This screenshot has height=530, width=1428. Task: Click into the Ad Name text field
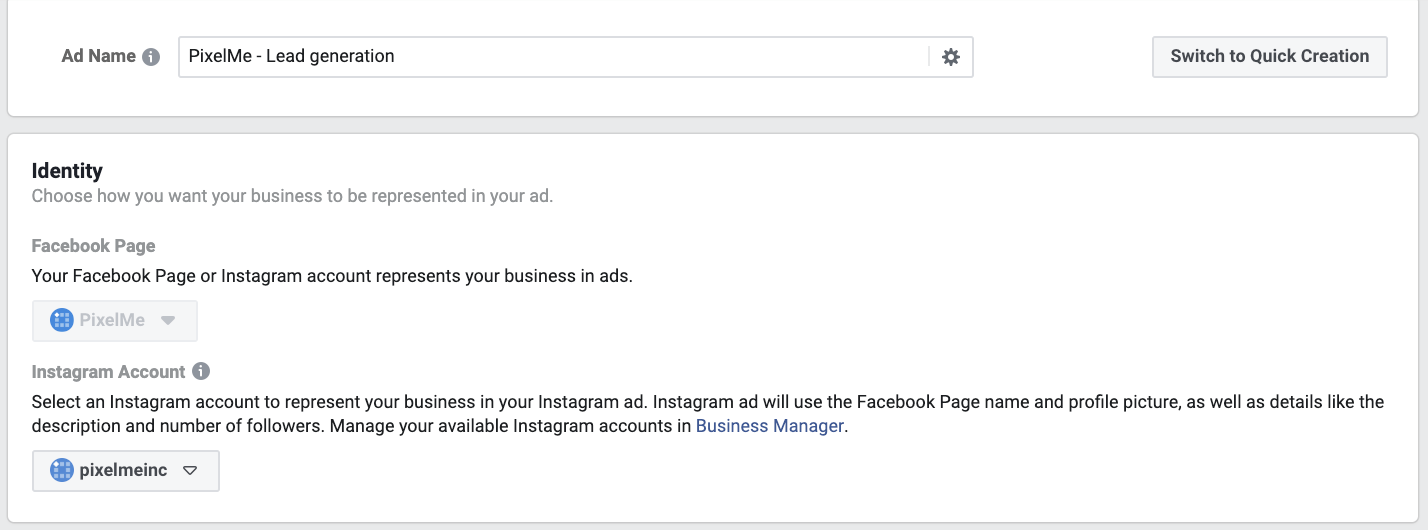(x=553, y=57)
